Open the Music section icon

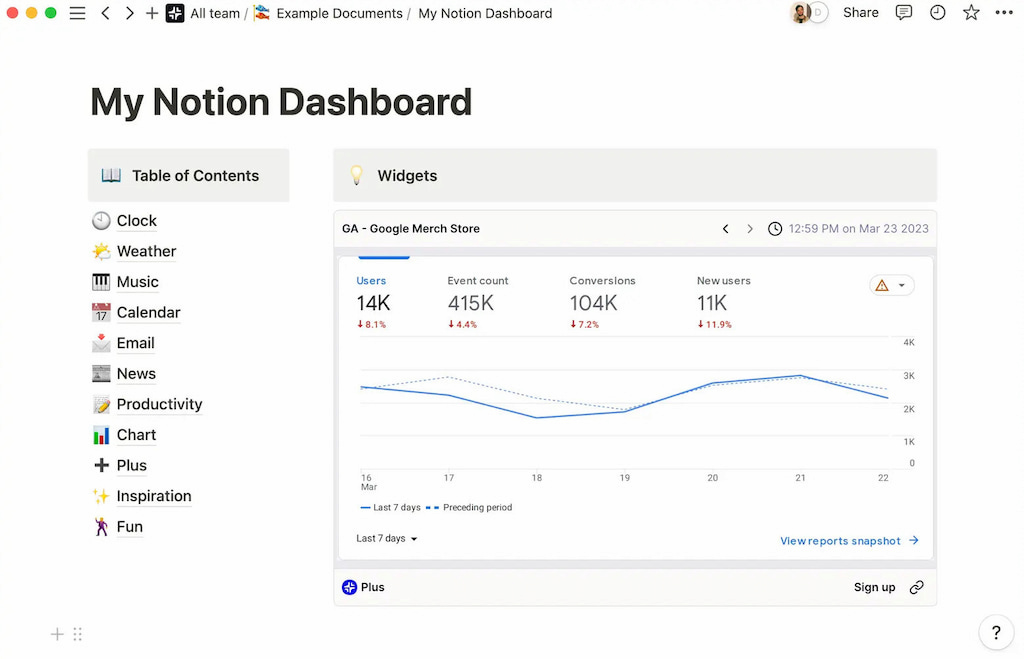(103, 281)
